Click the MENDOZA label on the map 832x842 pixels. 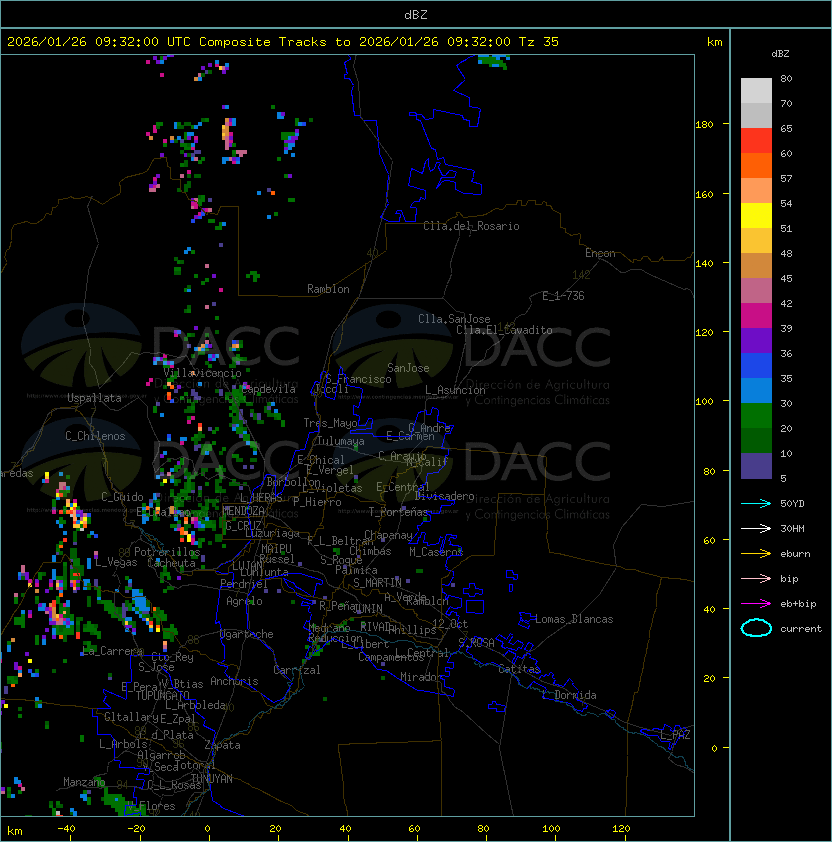point(243,510)
